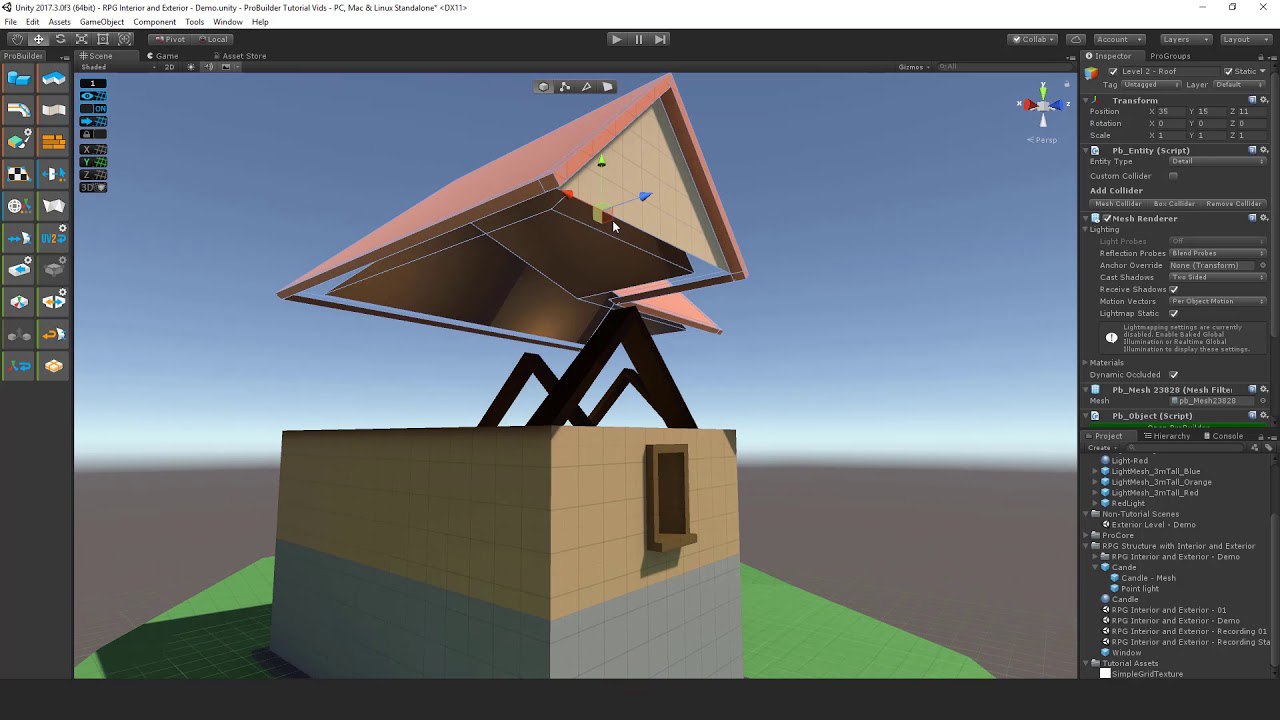This screenshot has height=720, width=1280.
Task: Click the Step frame button
Action: 660,39
